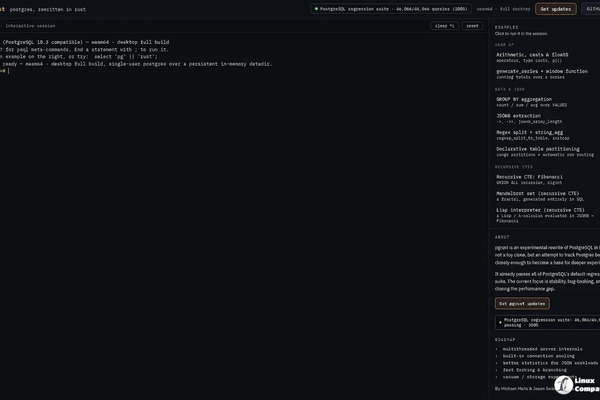
Task: Run the Arithmetic, casts & float8 example
Action: pos(546,57)
